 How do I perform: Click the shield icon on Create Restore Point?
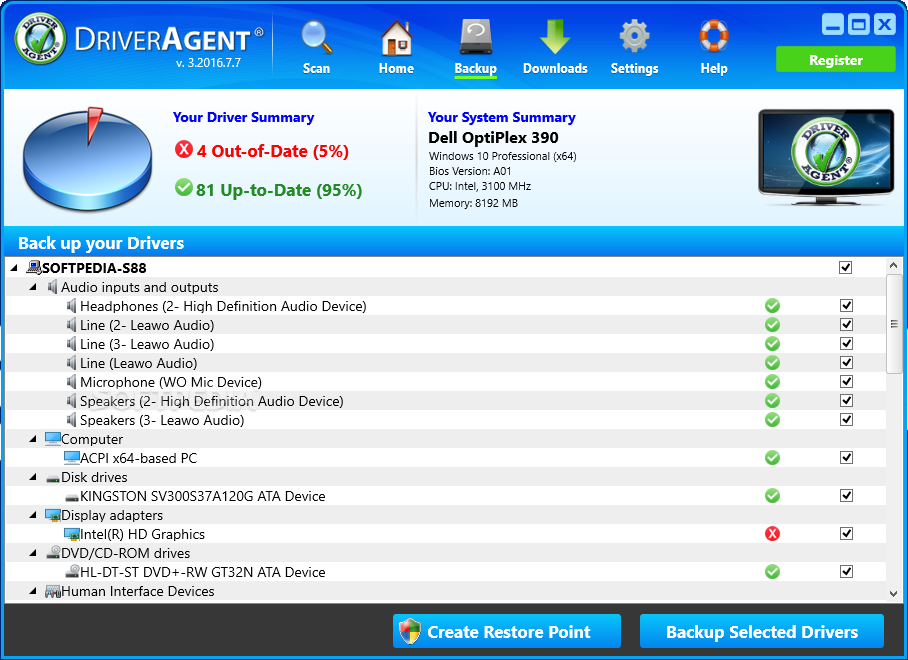click(410, 631)
